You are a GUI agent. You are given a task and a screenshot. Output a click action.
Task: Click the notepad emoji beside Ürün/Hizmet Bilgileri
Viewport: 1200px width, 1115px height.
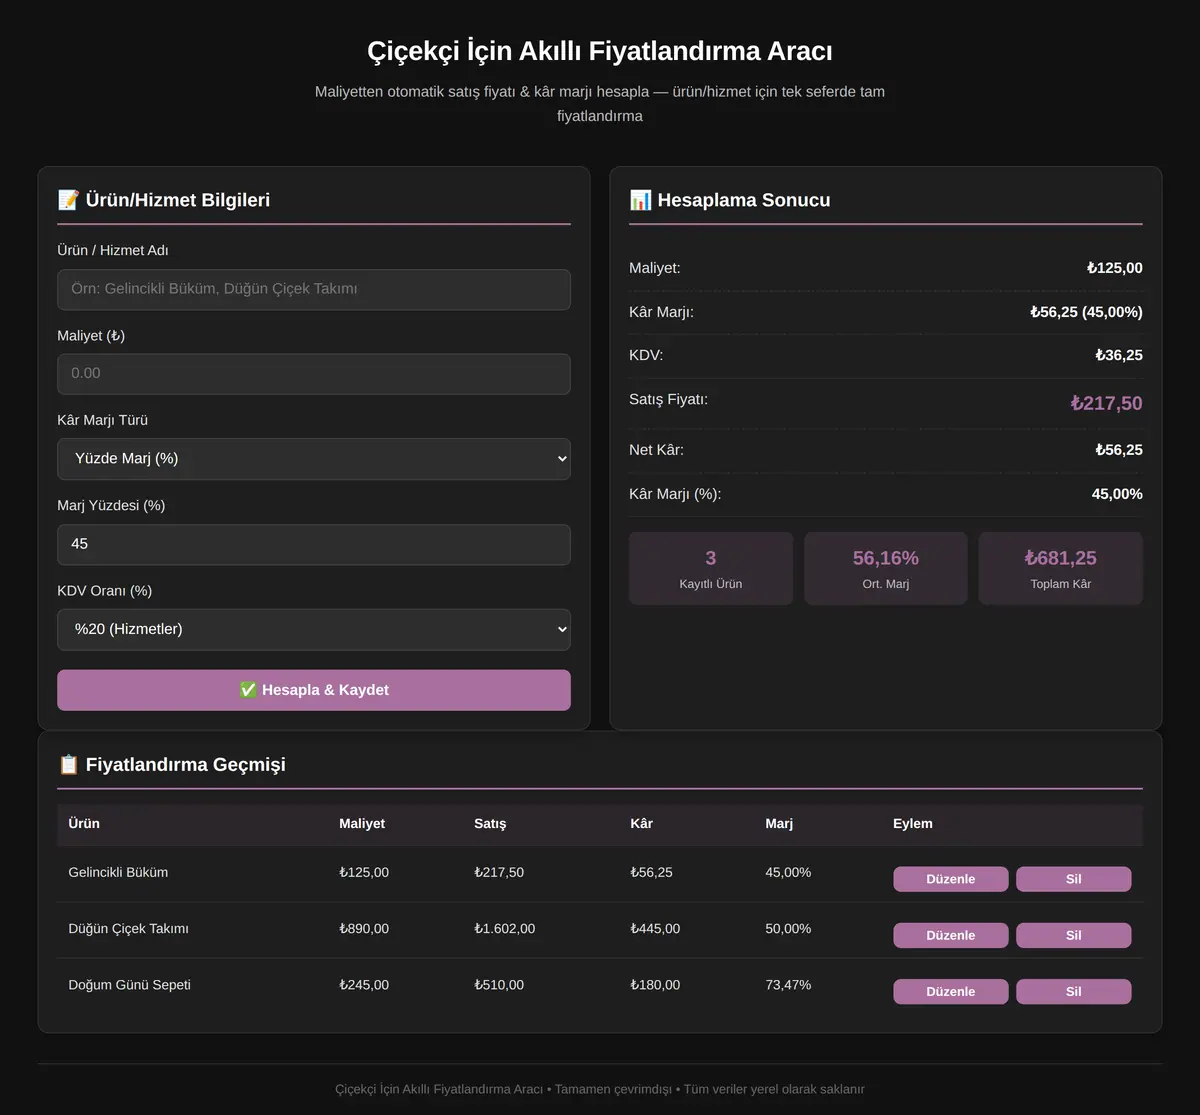[68, 200]
